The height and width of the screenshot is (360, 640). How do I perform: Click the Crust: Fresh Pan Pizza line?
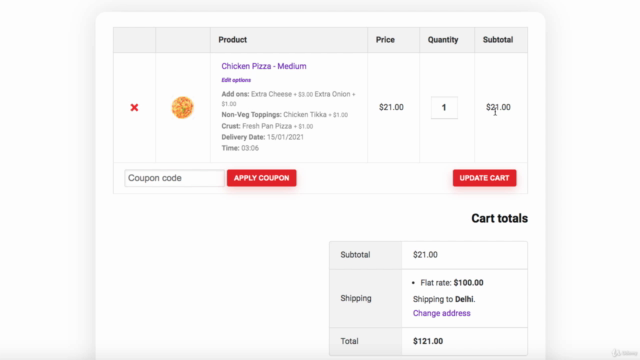(x=267, y=126)
